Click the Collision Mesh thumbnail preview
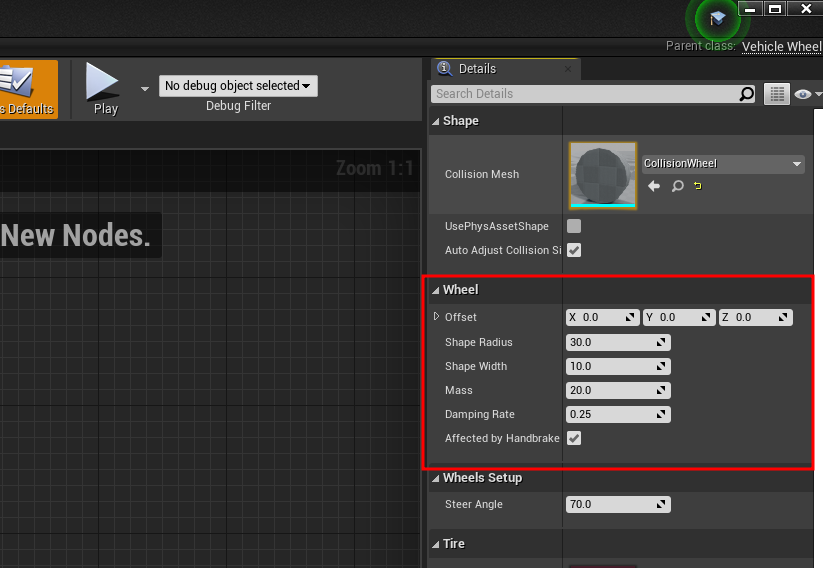The height and width of the screenshot is (568, 823). 603,175
